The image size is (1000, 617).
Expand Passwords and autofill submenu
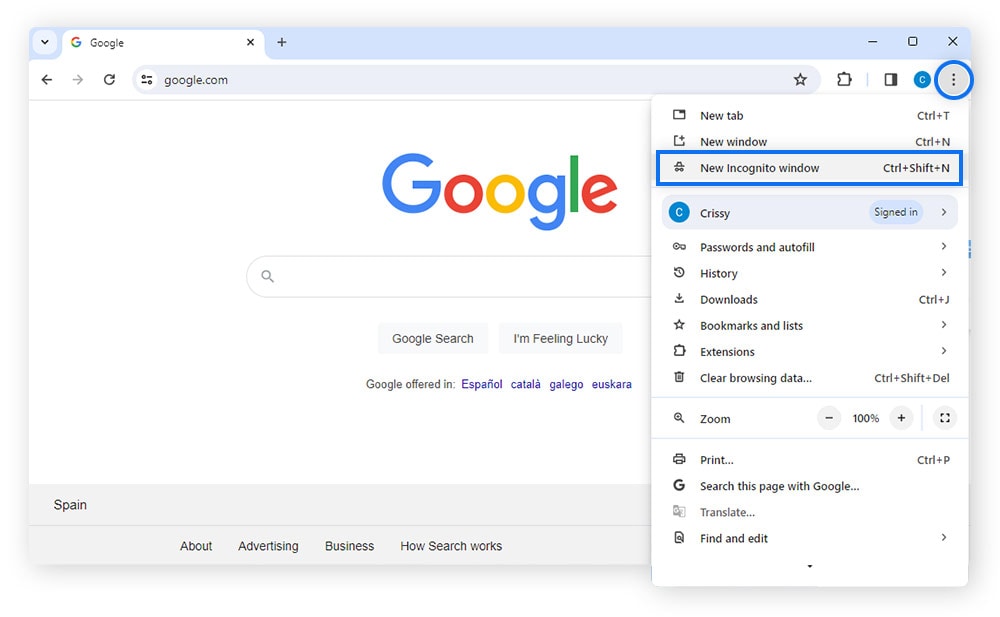point(943,246)
